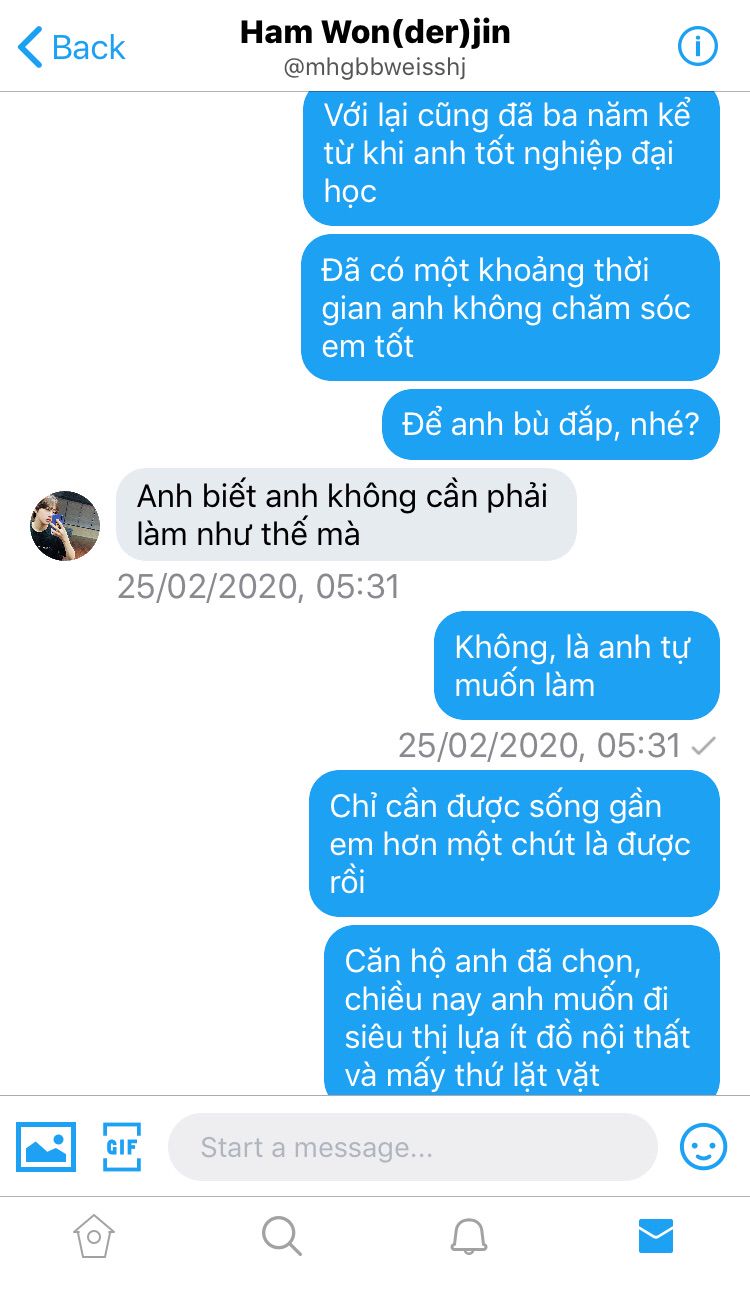The height and width of the screenshot is (1297, 750).
Task: Tap the sender's profile avatar
Action: pos(65,525)
